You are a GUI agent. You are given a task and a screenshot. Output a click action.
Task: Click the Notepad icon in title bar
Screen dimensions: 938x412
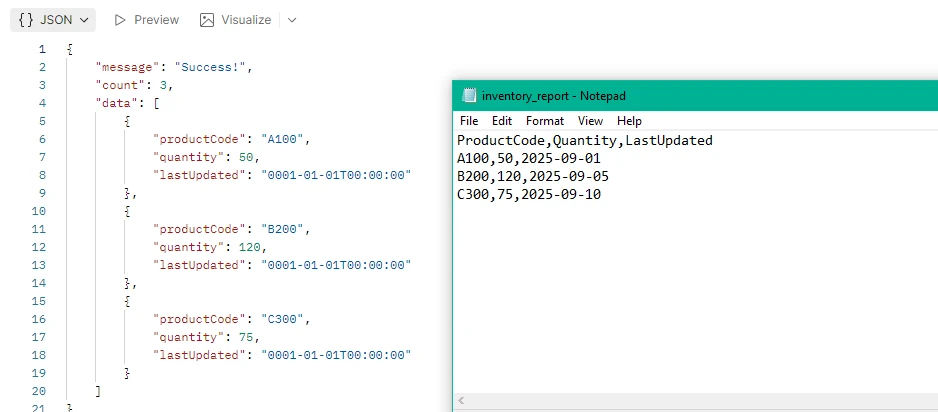coord(468,96)
